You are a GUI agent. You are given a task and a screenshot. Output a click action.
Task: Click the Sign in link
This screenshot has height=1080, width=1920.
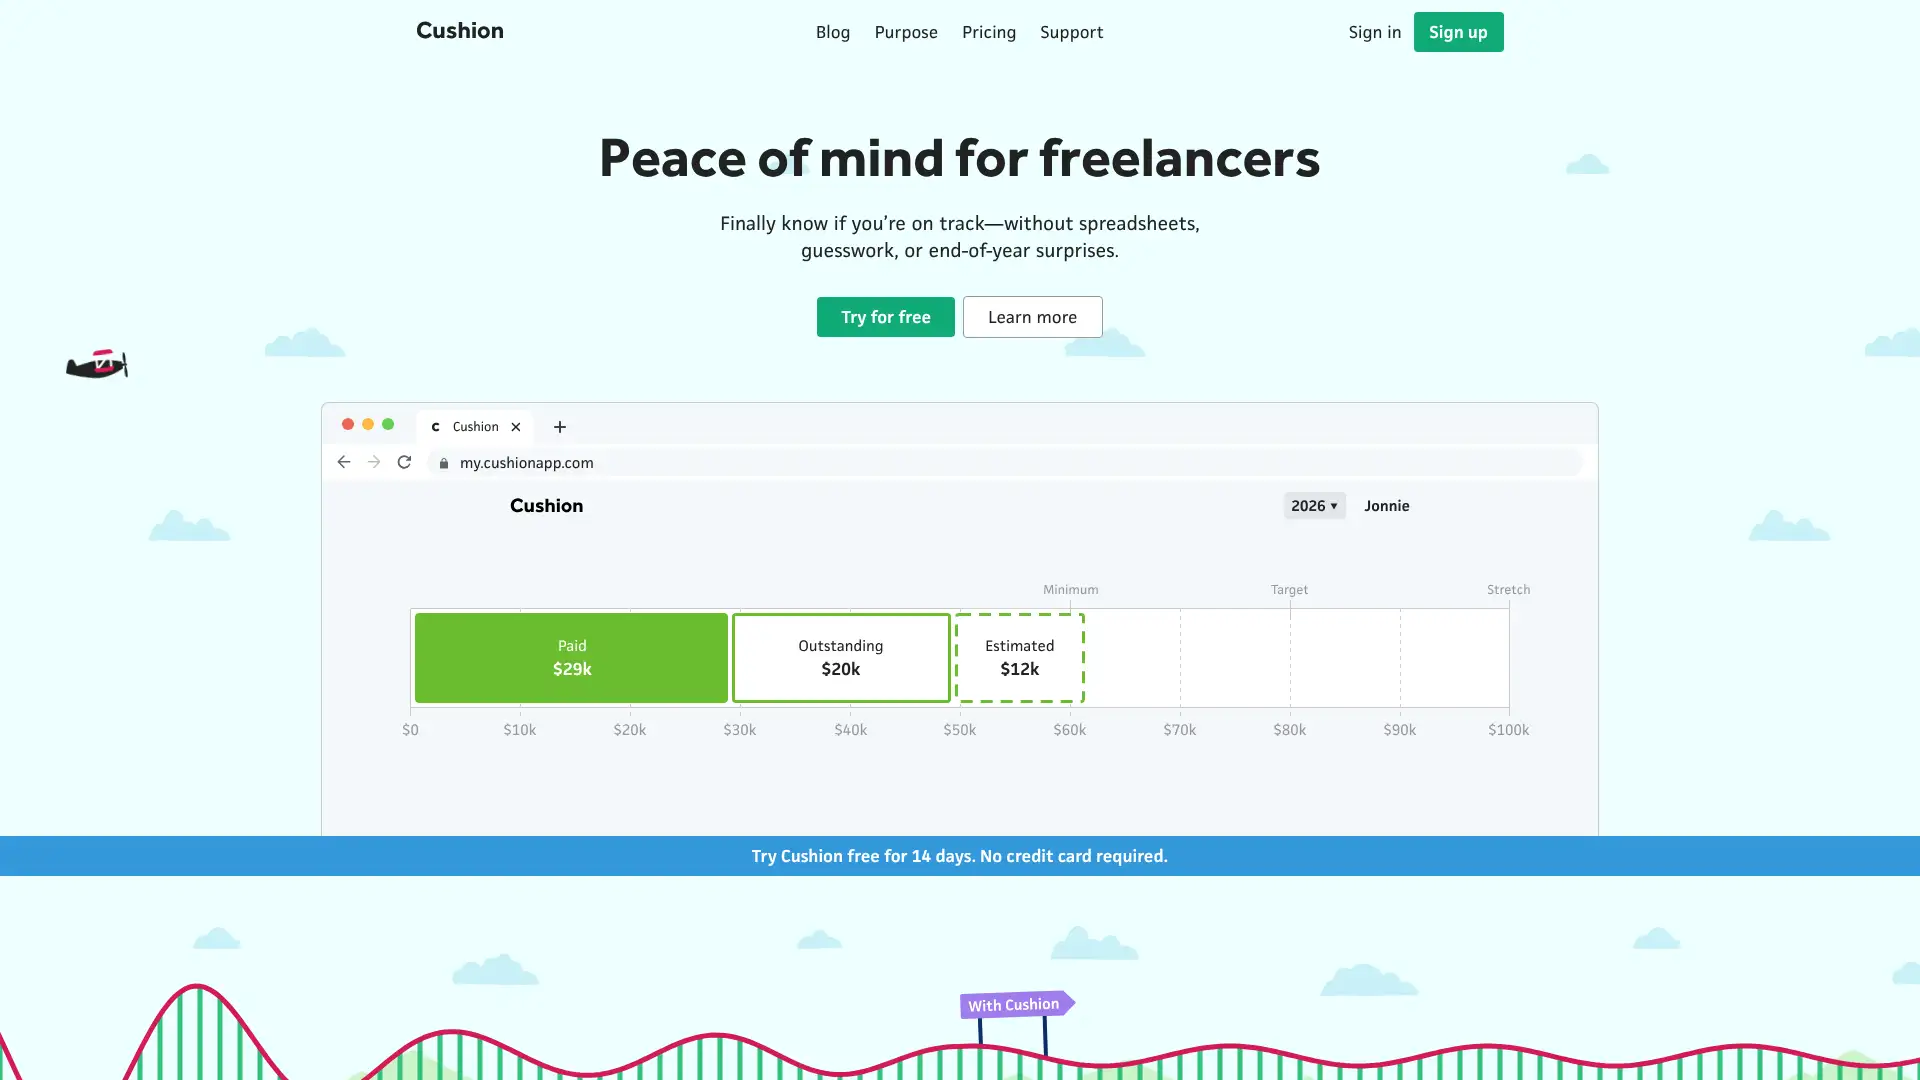1374,32
